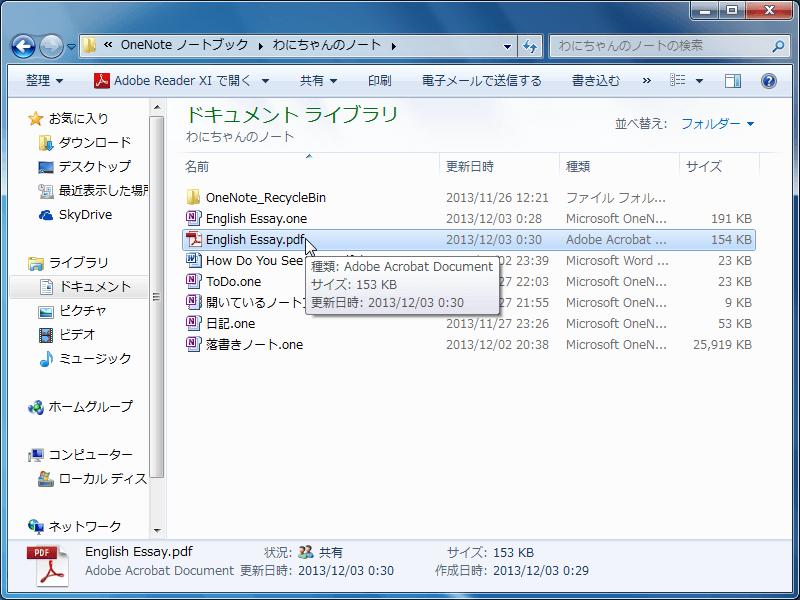Click the magnifier search icon
This screenshot has width=800, height=600.
coord(779,46)
